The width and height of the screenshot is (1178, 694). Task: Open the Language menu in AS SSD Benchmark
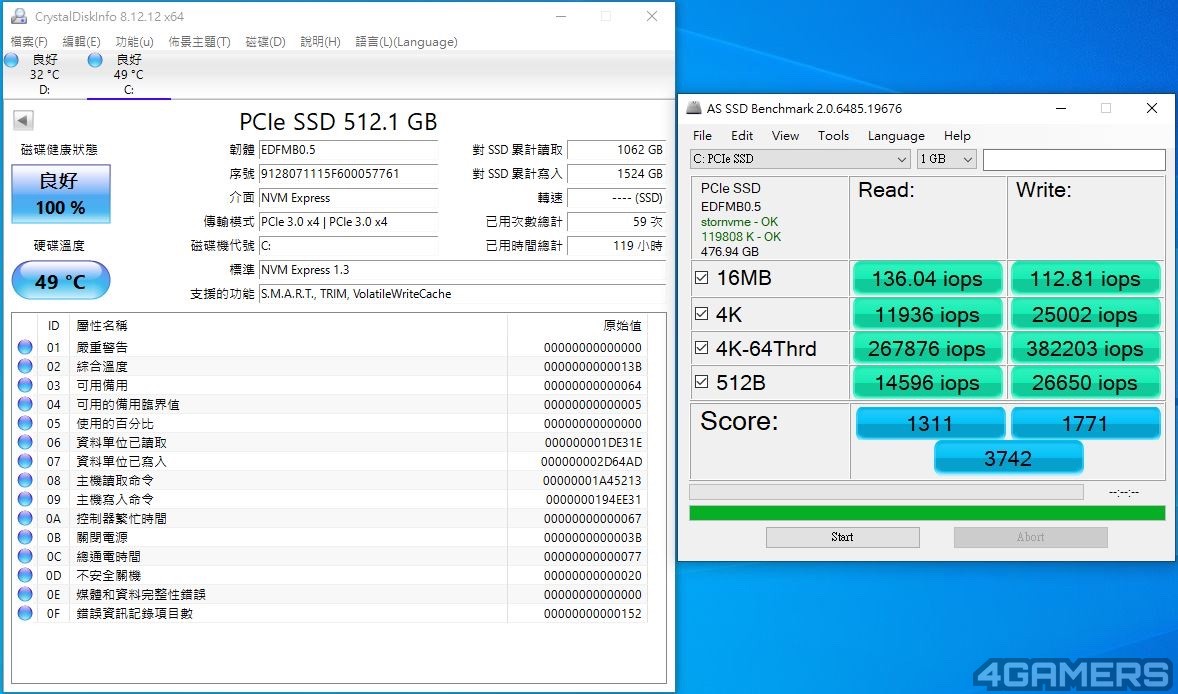(x=896, y=136)
